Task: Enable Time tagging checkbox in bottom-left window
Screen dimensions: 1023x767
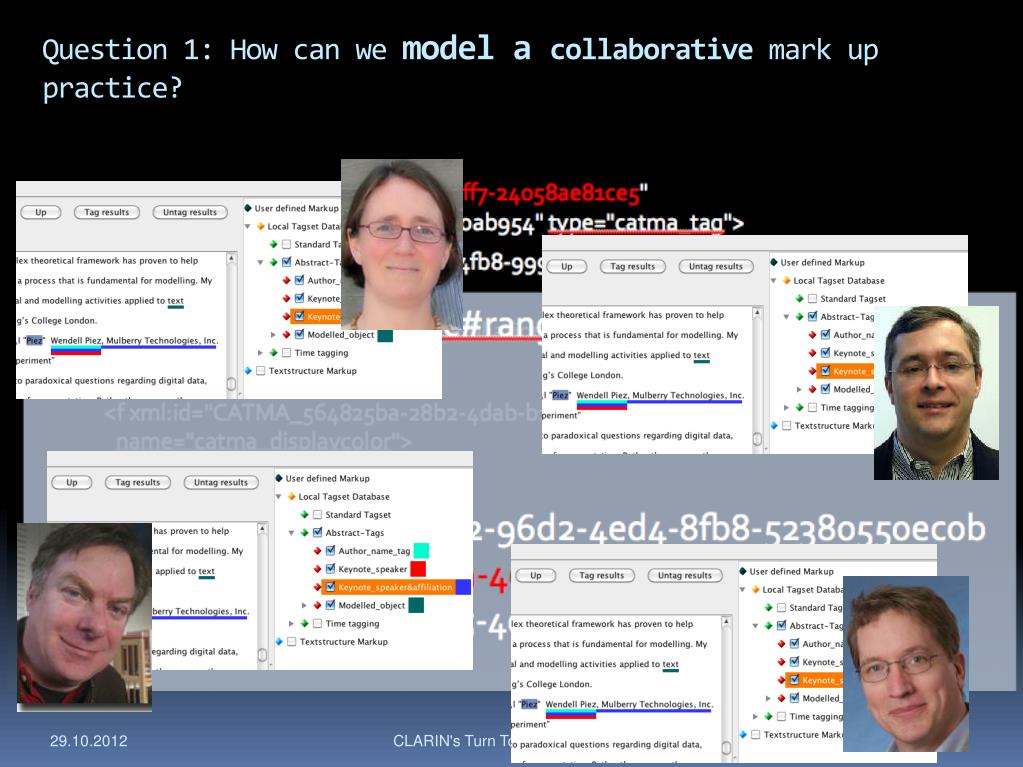Action: click(318, 624)
